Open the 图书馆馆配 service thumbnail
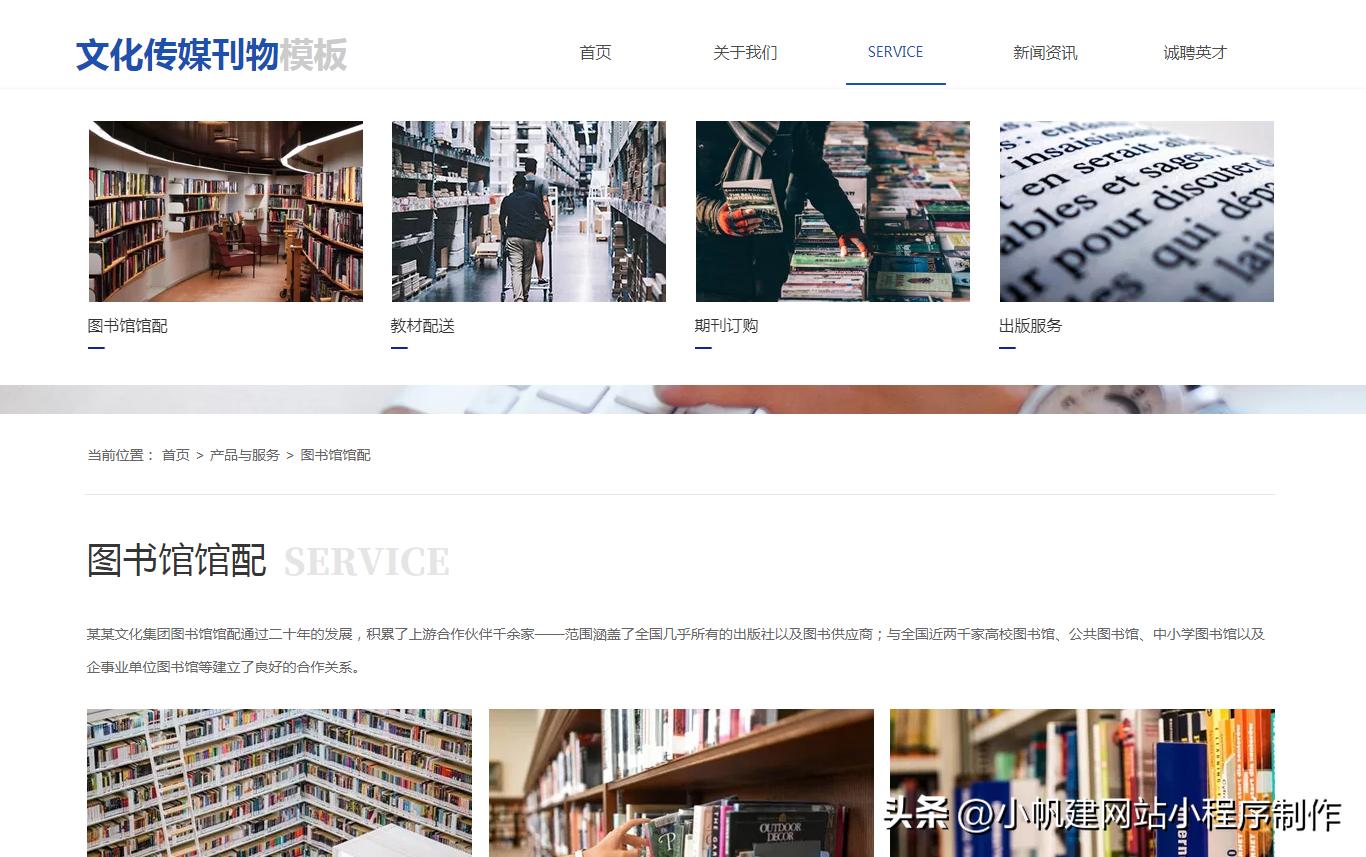 click(x=226, y=211)
